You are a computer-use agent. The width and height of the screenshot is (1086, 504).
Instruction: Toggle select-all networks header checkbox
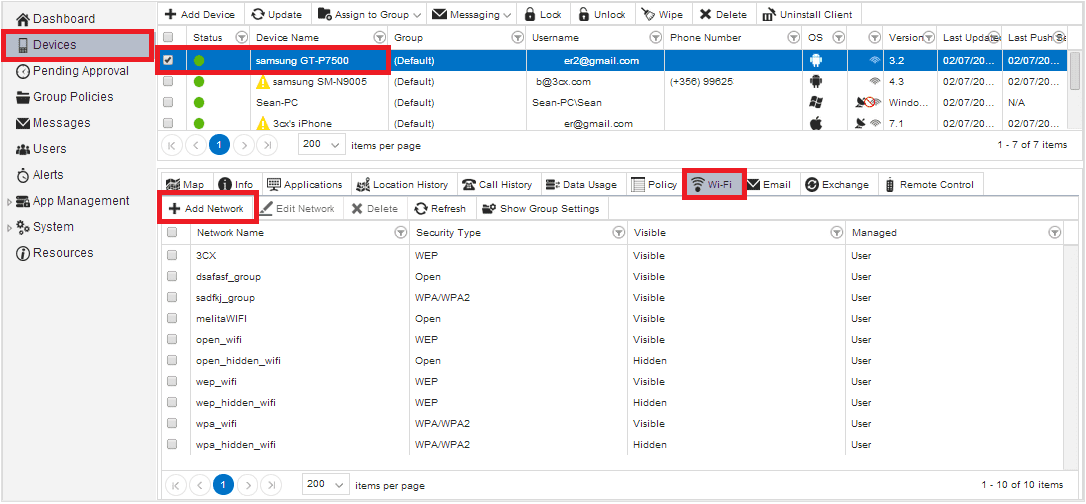172,233
